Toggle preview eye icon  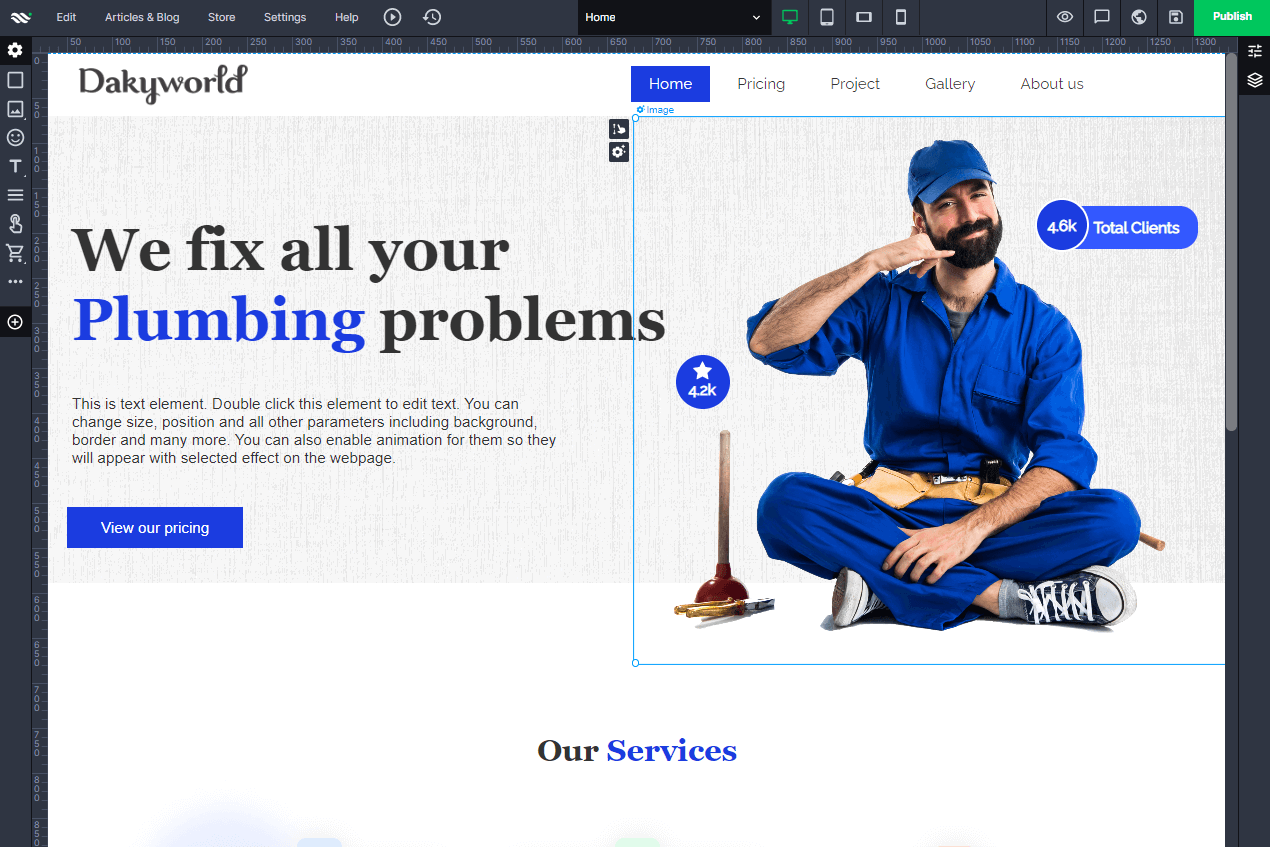1065,17
